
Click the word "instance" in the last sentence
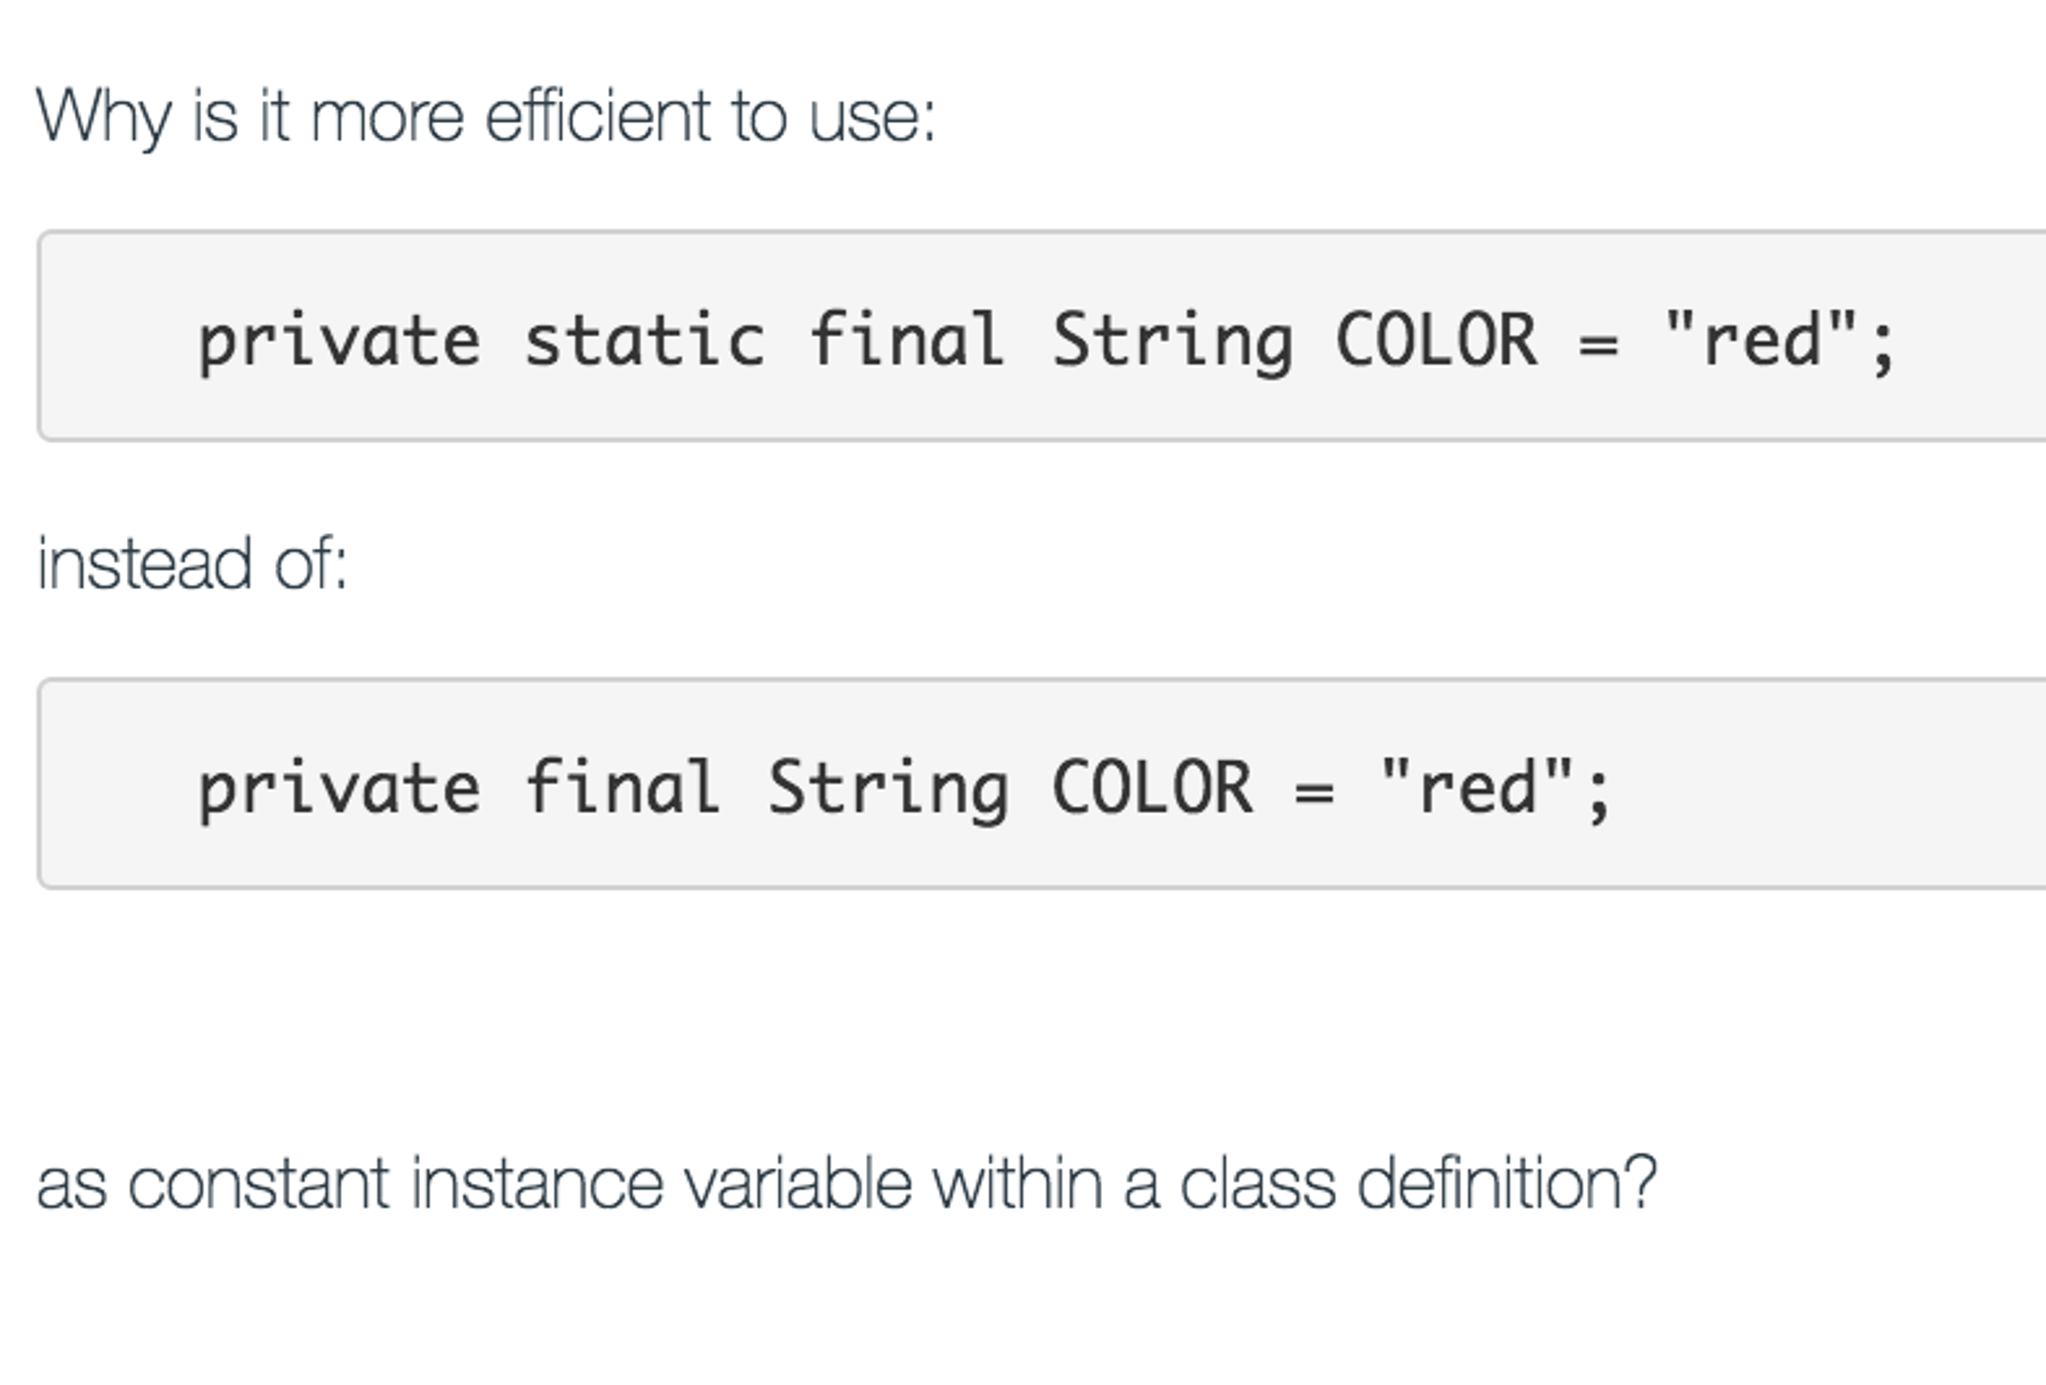pos(537,1184)
